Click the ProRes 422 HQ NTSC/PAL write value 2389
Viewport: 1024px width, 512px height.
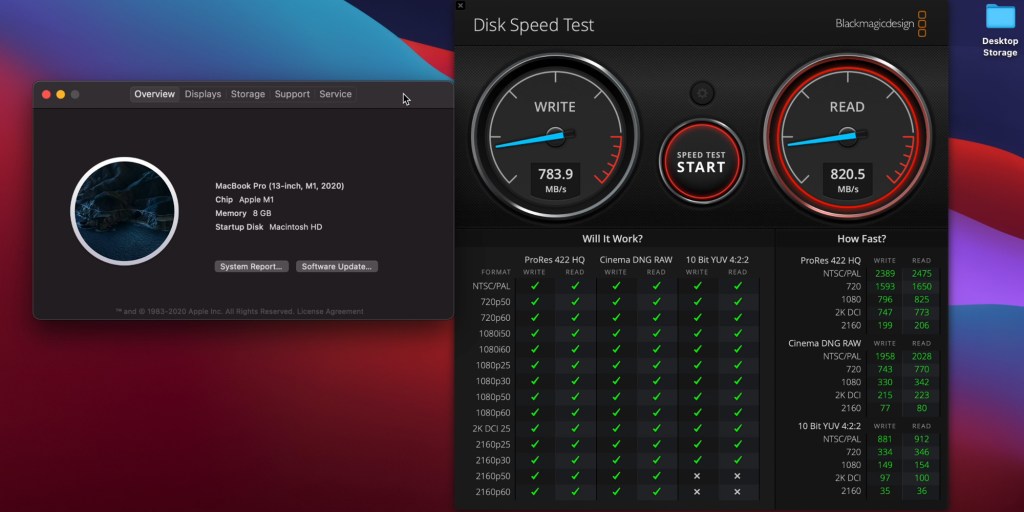point(885,274)
